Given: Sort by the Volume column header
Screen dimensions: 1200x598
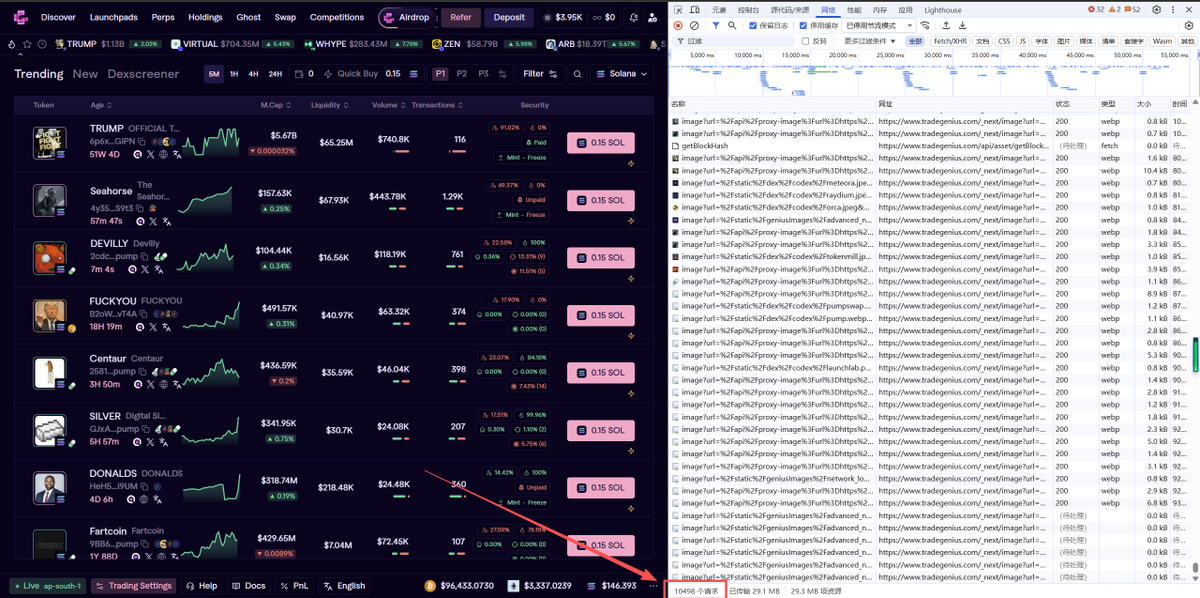Looking at the screenshot, I should [x=387, y=105].
